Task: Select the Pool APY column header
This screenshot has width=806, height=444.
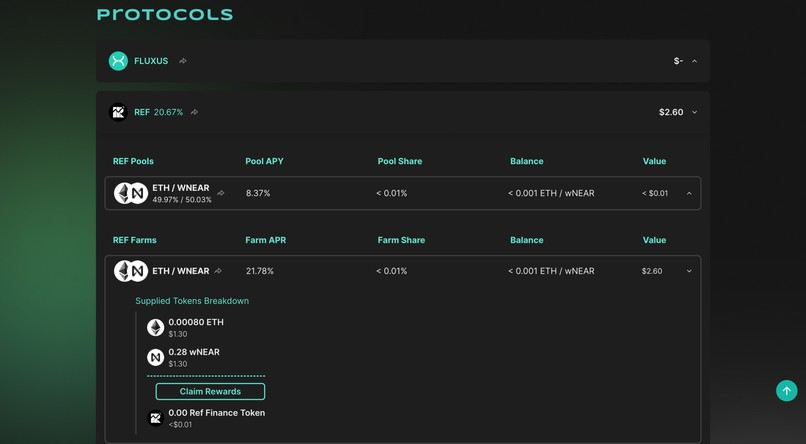Action: [264, 161]
